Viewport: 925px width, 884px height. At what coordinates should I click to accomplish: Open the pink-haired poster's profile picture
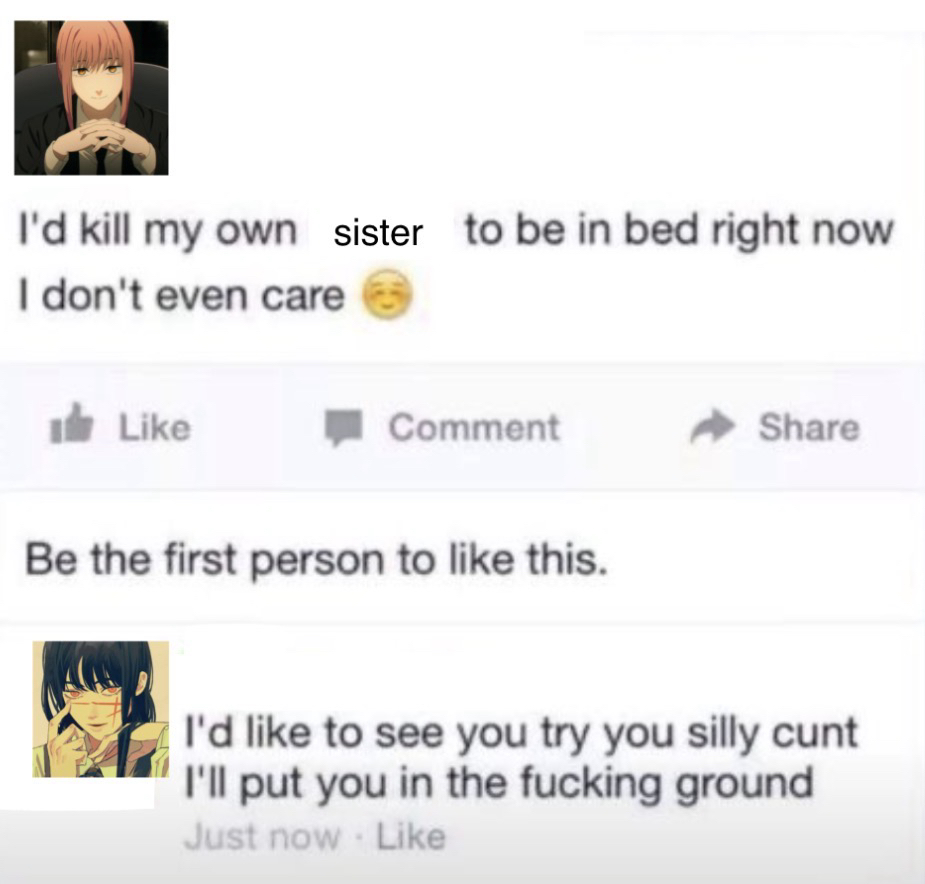coord(91,97)
